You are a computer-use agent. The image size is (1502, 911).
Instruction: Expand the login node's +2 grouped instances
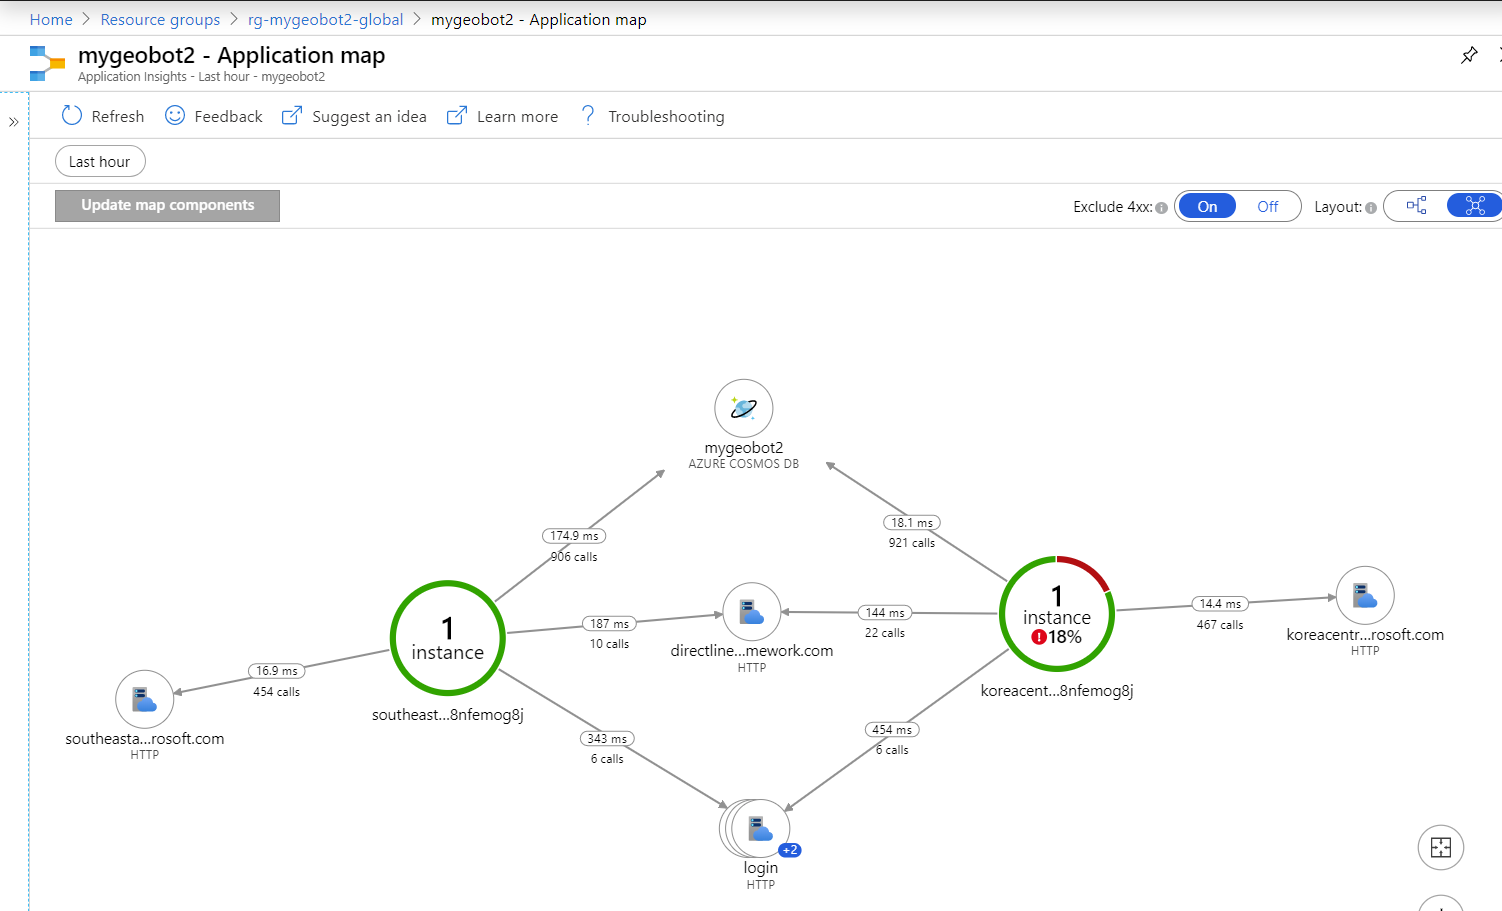790,849
